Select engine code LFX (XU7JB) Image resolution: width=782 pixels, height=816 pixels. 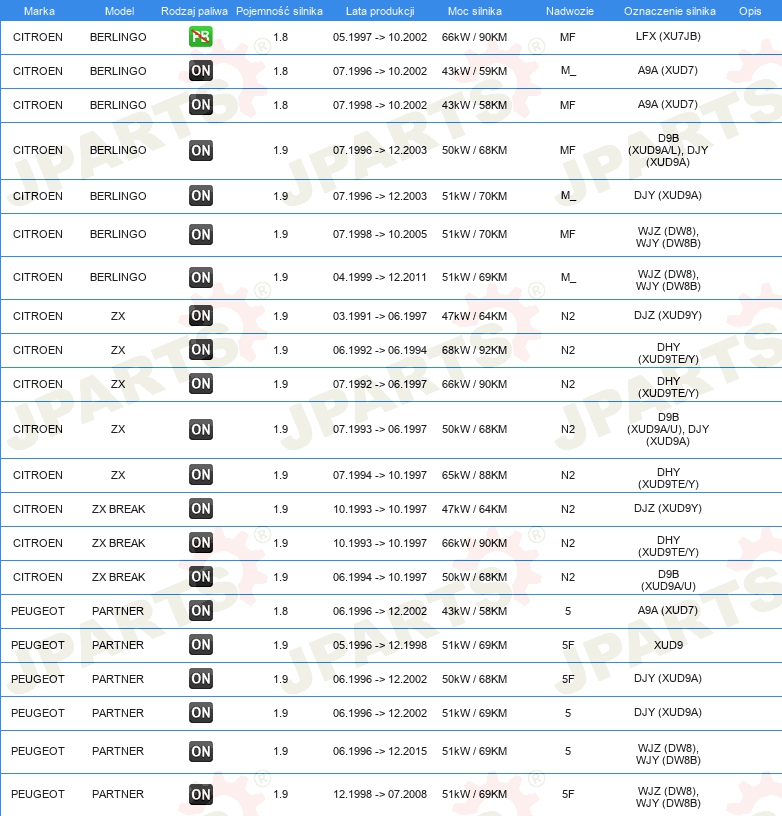(668, 36)
